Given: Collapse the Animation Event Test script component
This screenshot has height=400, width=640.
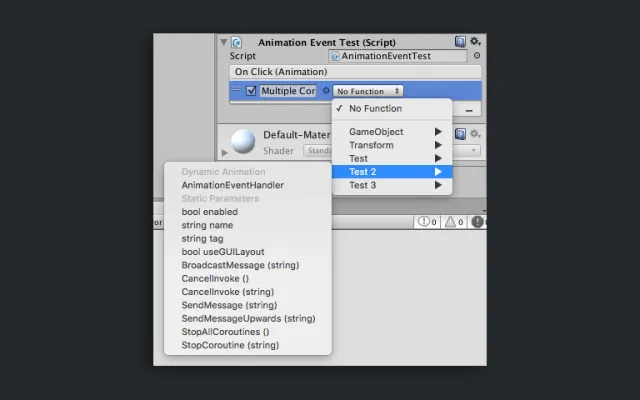Looking at the screenshot, I should click(x=223, y=42).
